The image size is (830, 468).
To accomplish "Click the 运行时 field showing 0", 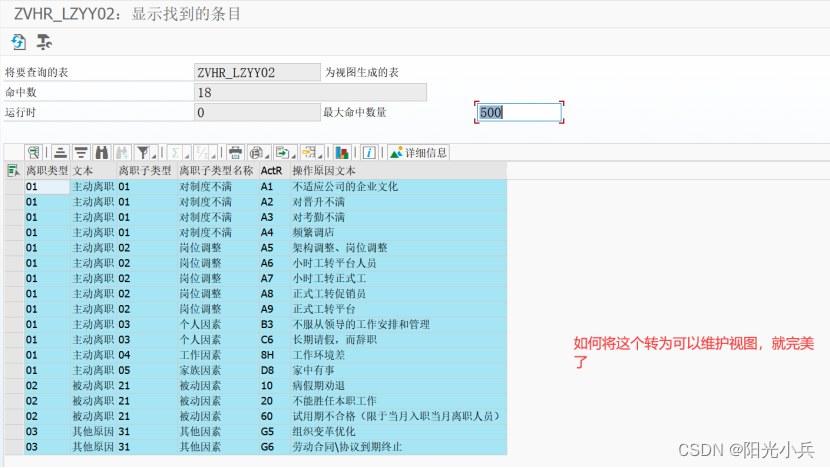I will click(257, 112).
